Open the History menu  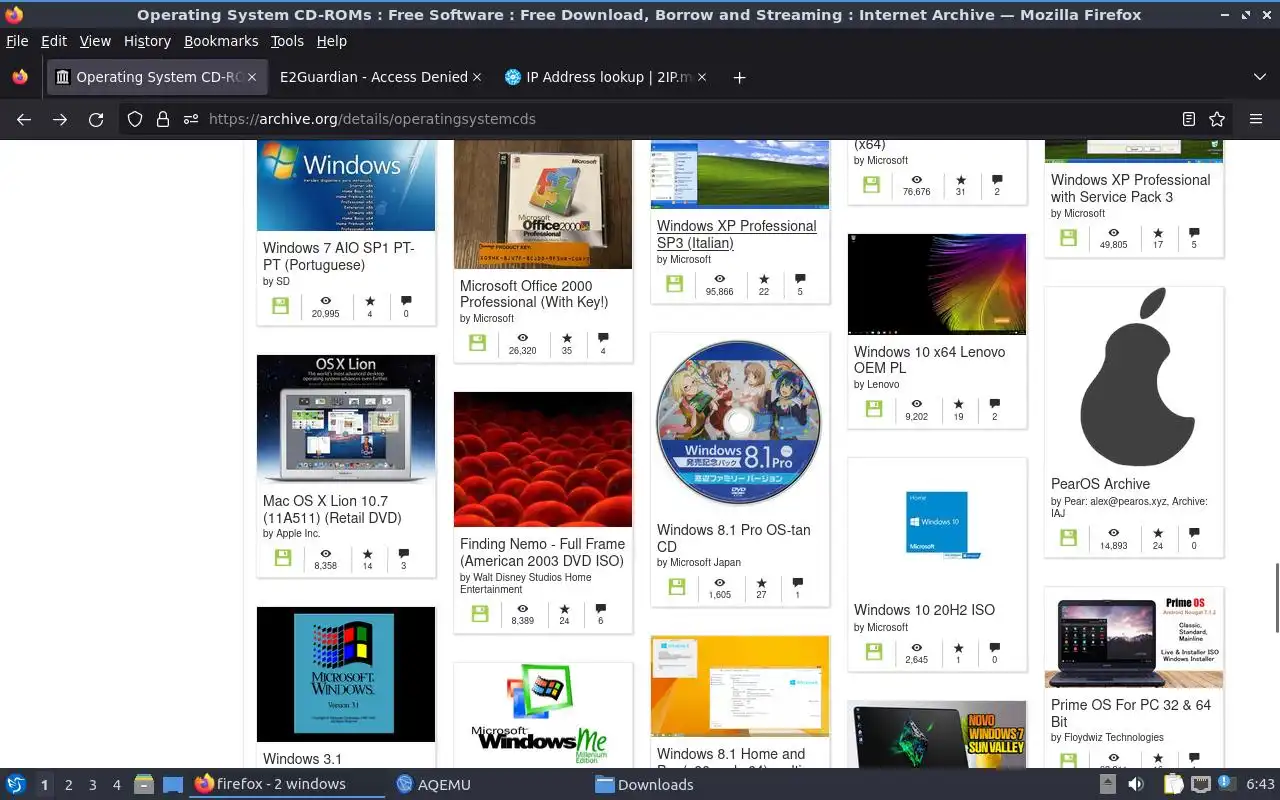[147, 41]
